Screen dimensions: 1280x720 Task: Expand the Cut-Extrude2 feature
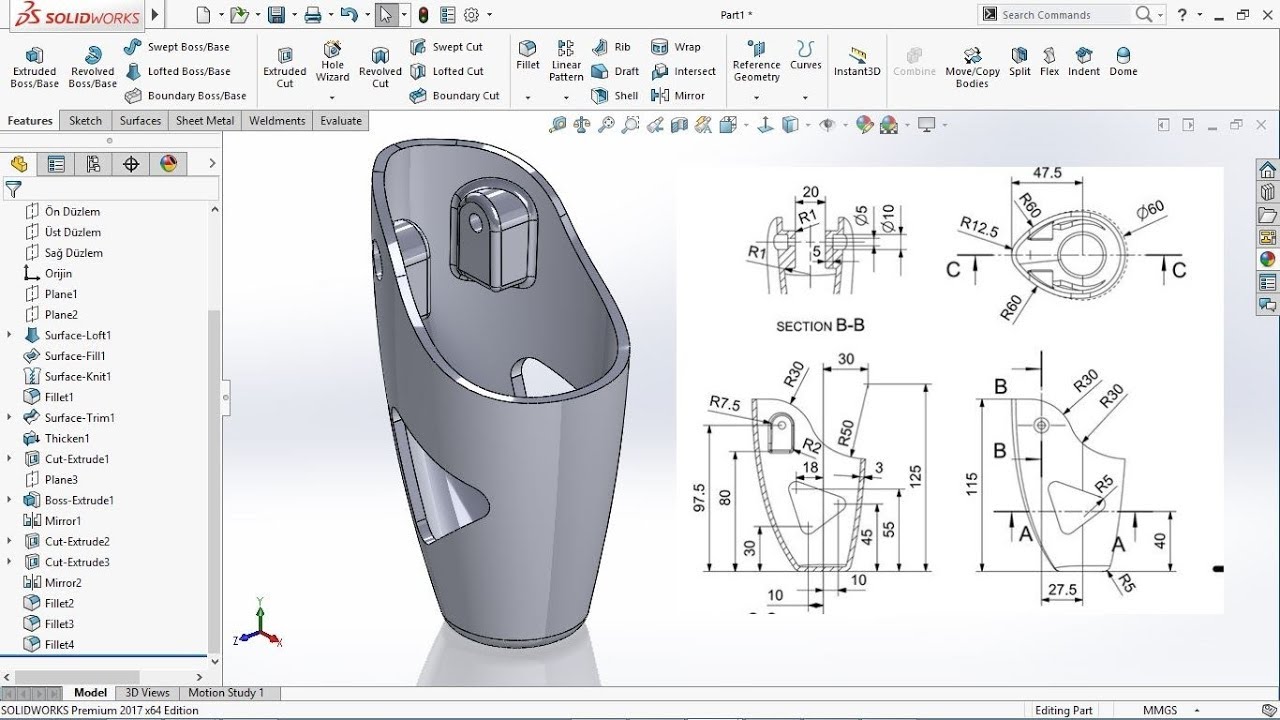[10, 541]
